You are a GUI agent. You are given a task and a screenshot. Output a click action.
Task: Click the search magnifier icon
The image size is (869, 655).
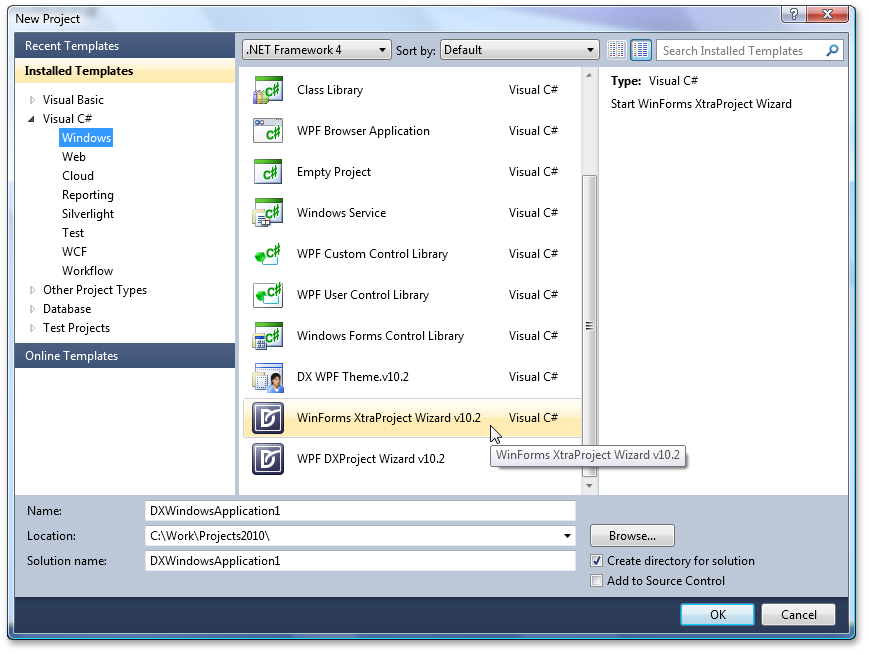(831, 50)
